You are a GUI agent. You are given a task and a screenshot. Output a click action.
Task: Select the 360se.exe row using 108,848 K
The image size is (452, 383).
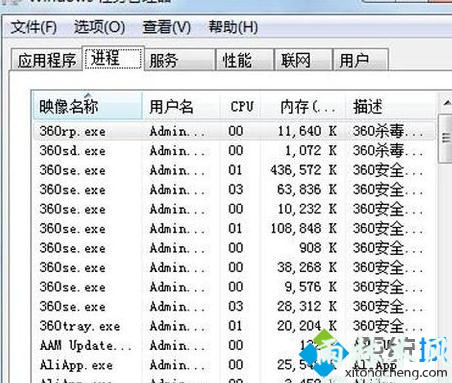(234, 229)
